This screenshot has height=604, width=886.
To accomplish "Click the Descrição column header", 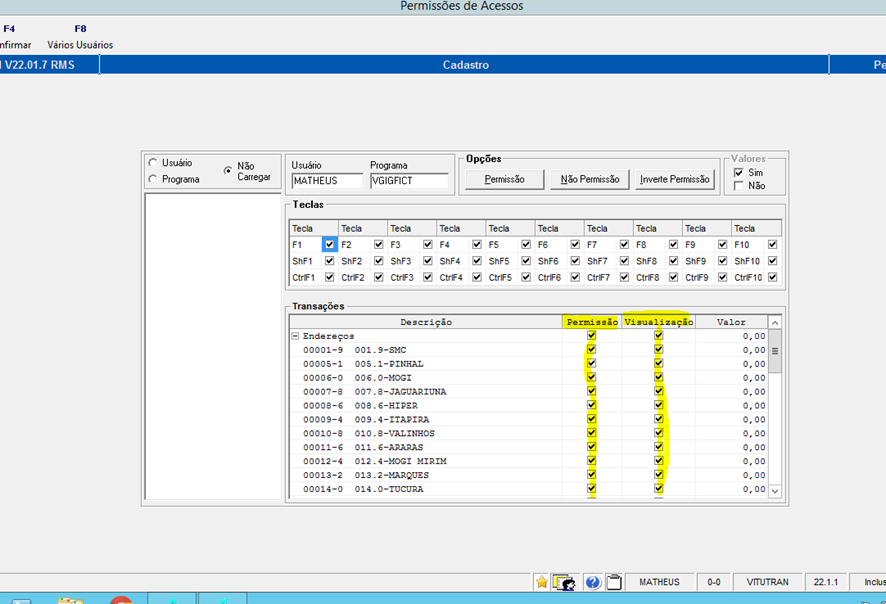I will [426, 322].
